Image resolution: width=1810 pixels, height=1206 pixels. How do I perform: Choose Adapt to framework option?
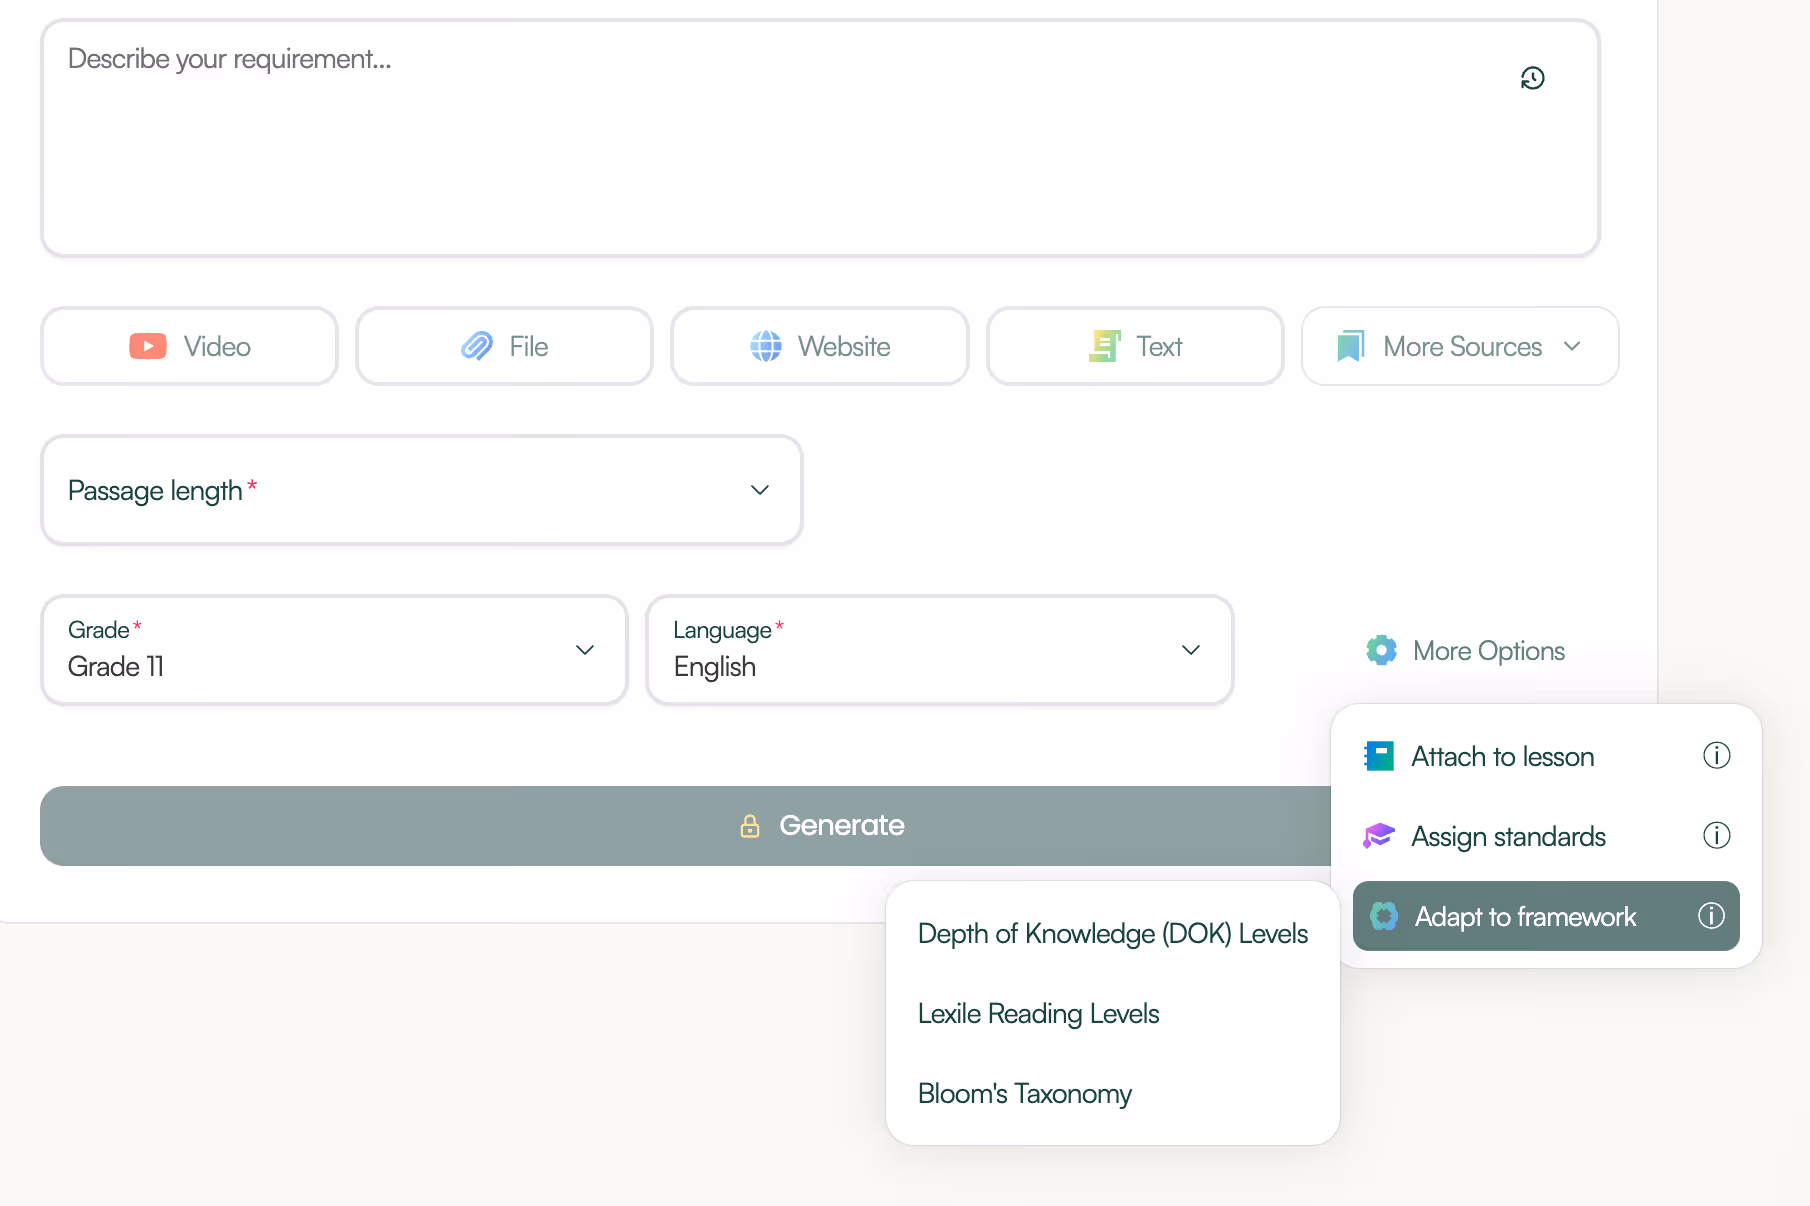pyautogui.click(x=1546, y=916)
